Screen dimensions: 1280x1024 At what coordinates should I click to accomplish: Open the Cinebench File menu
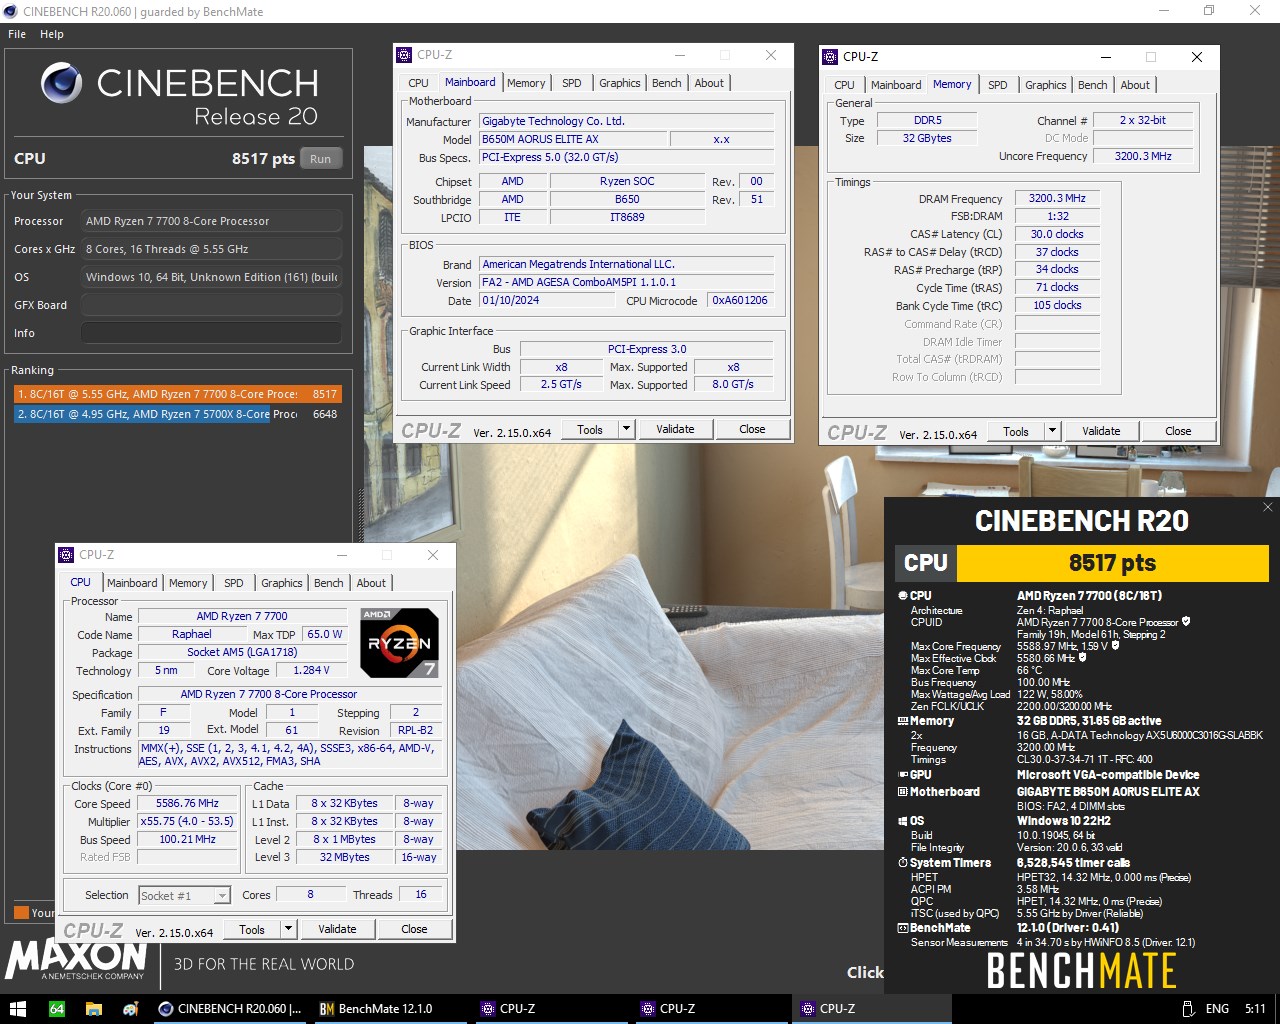(17, 34)
